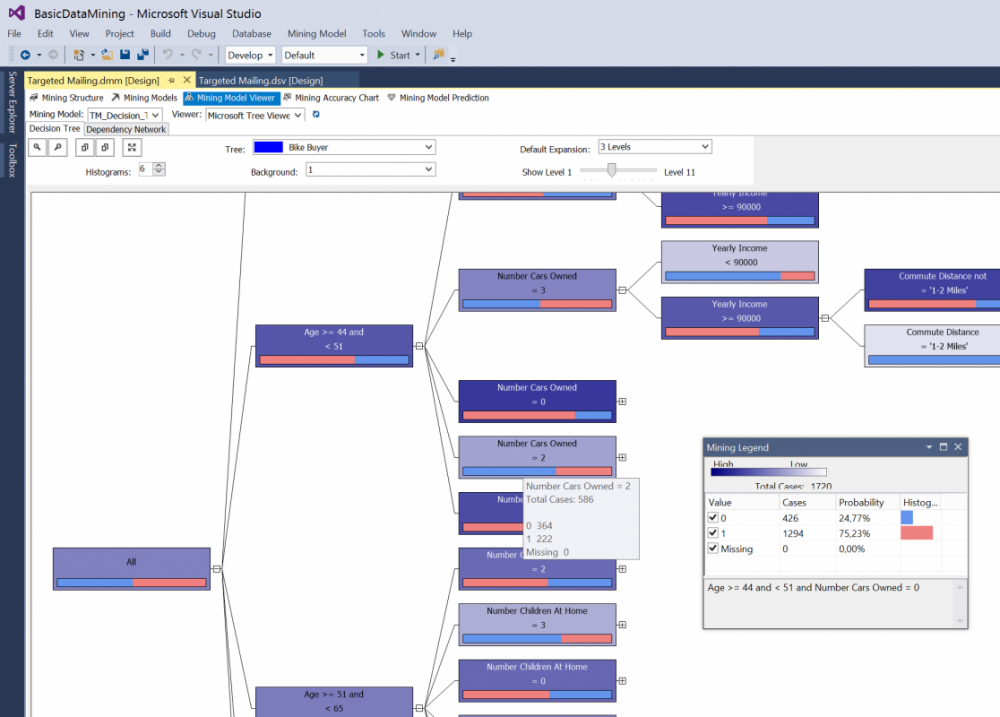Viewport: 1000px width, 717px height.
Task: Open the Mining Model menu
Action: (x=316, y=34)
